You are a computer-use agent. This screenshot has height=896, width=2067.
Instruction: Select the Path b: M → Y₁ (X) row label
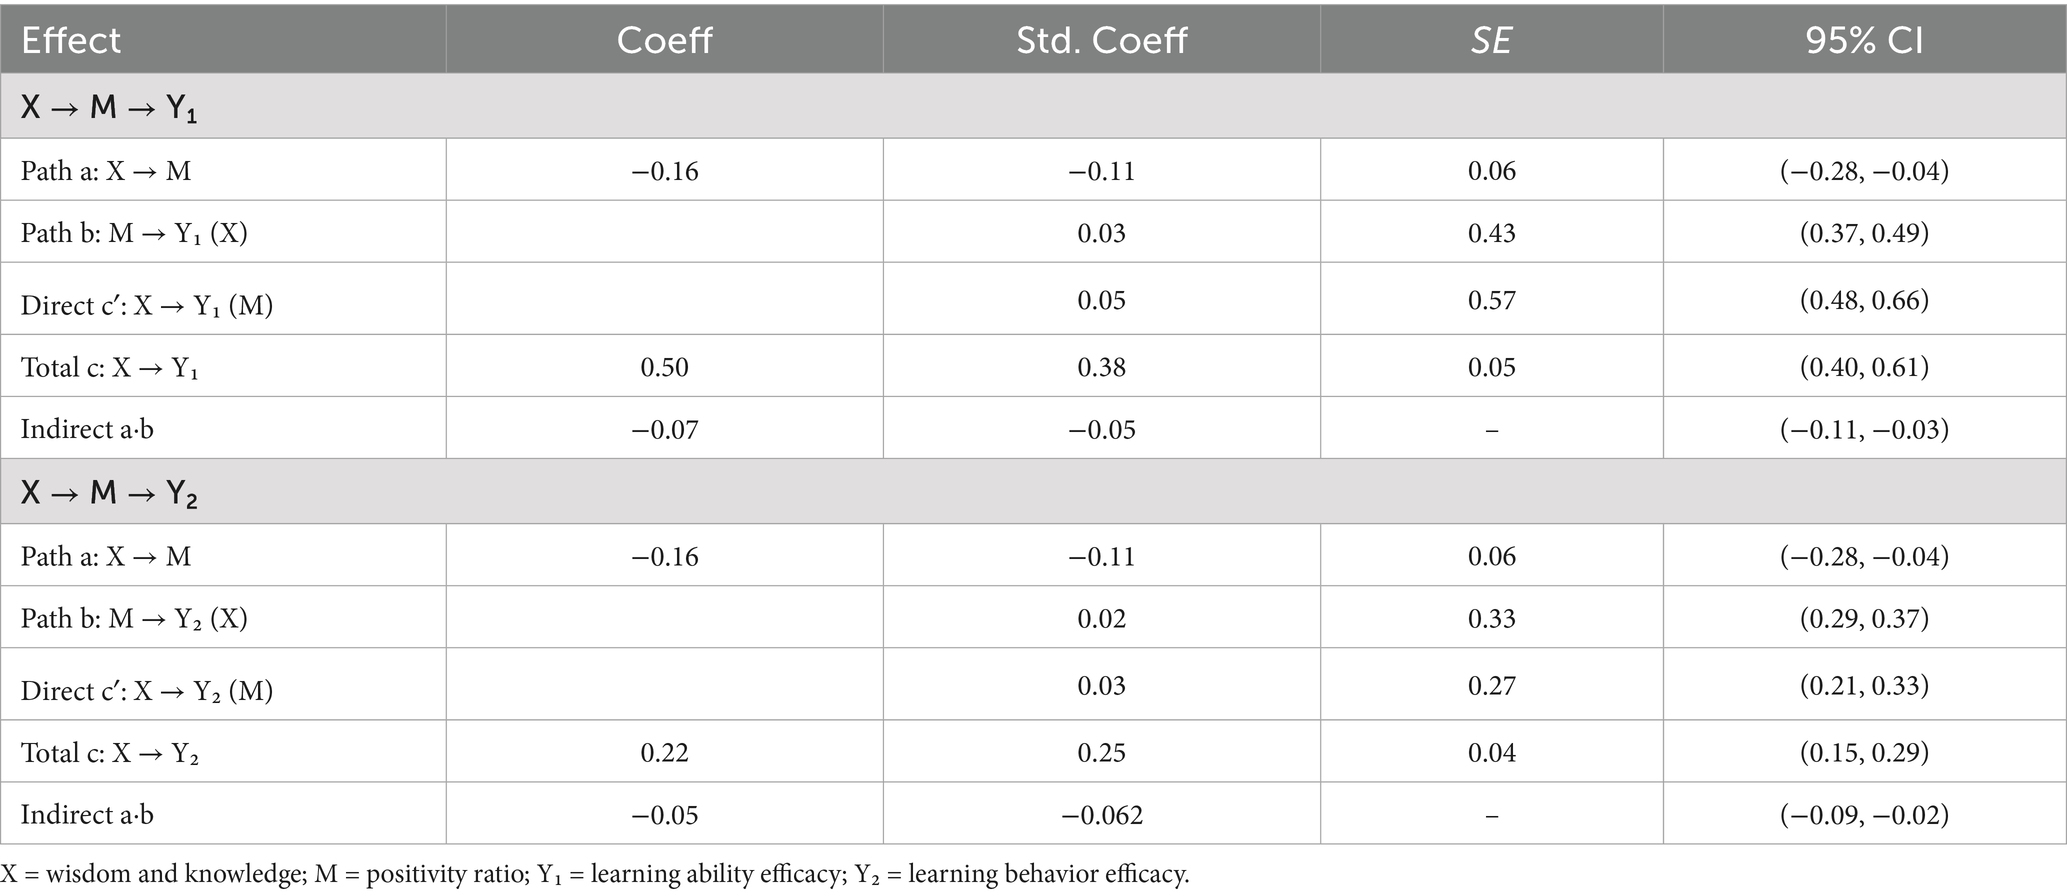pyautogui.click(x=134, y=233)
